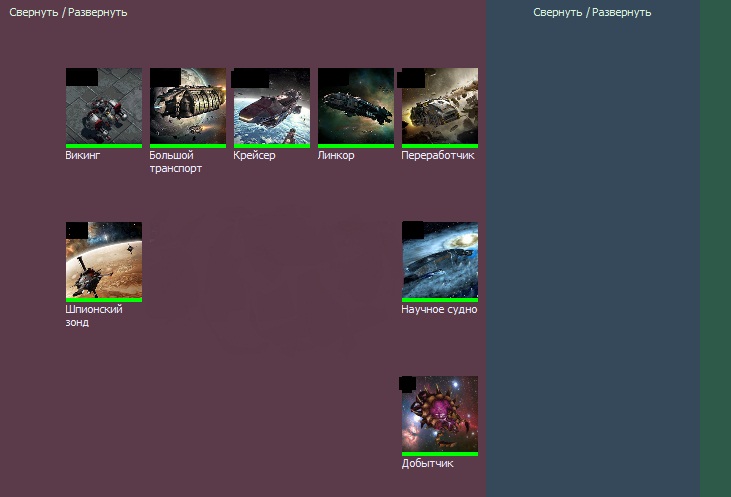Screen dimensions: 731x497
Task: Click green bar under Линкор image
Action: click(356, 146)
